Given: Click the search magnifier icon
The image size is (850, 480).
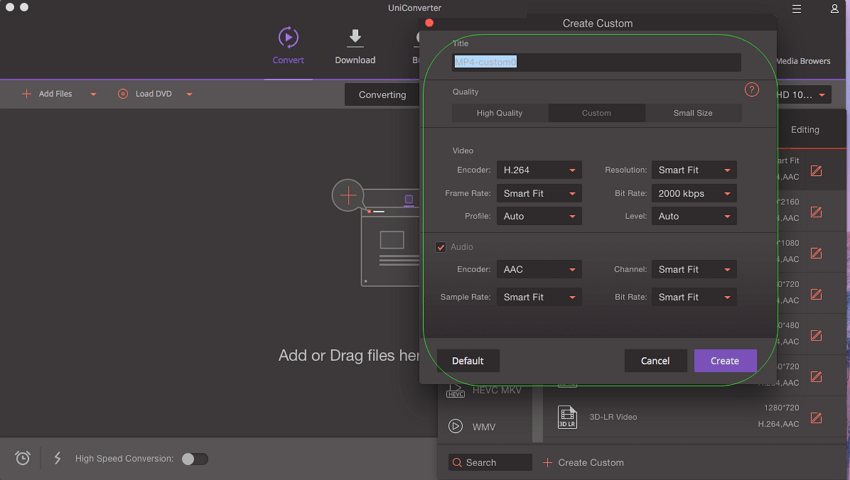Looking at the screenshot, I should tap(457, 463).
